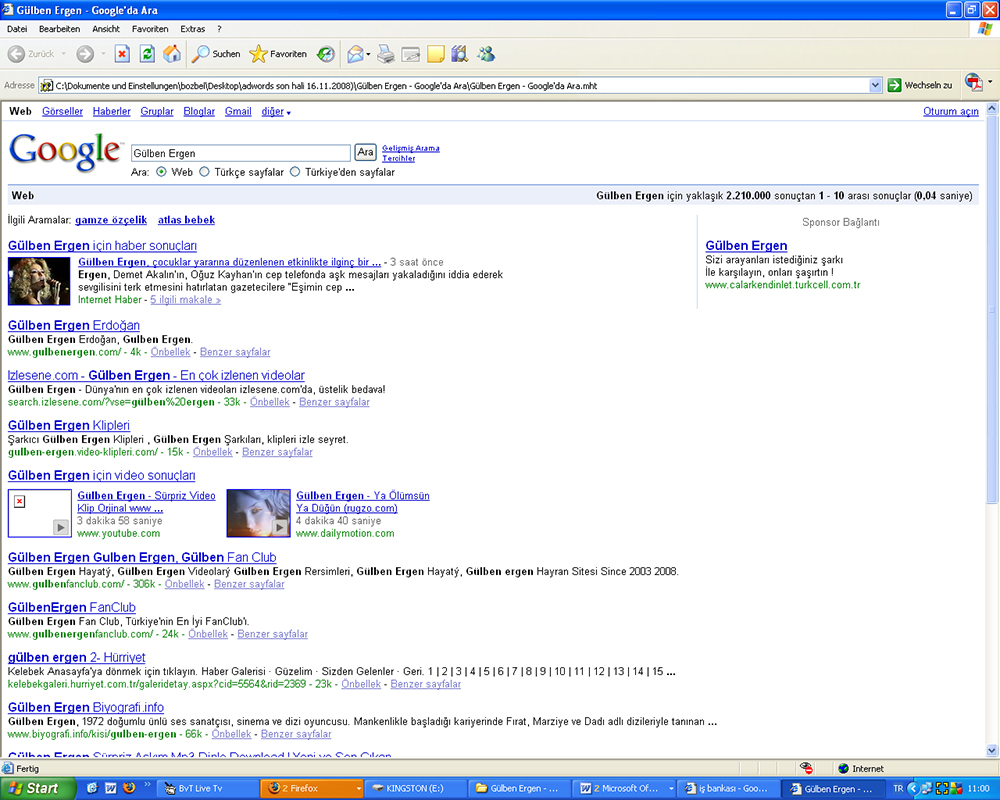Screen dimensions: 1000x800
Task: Click the Oturum açın sign-in link
Action: [950, 111]
